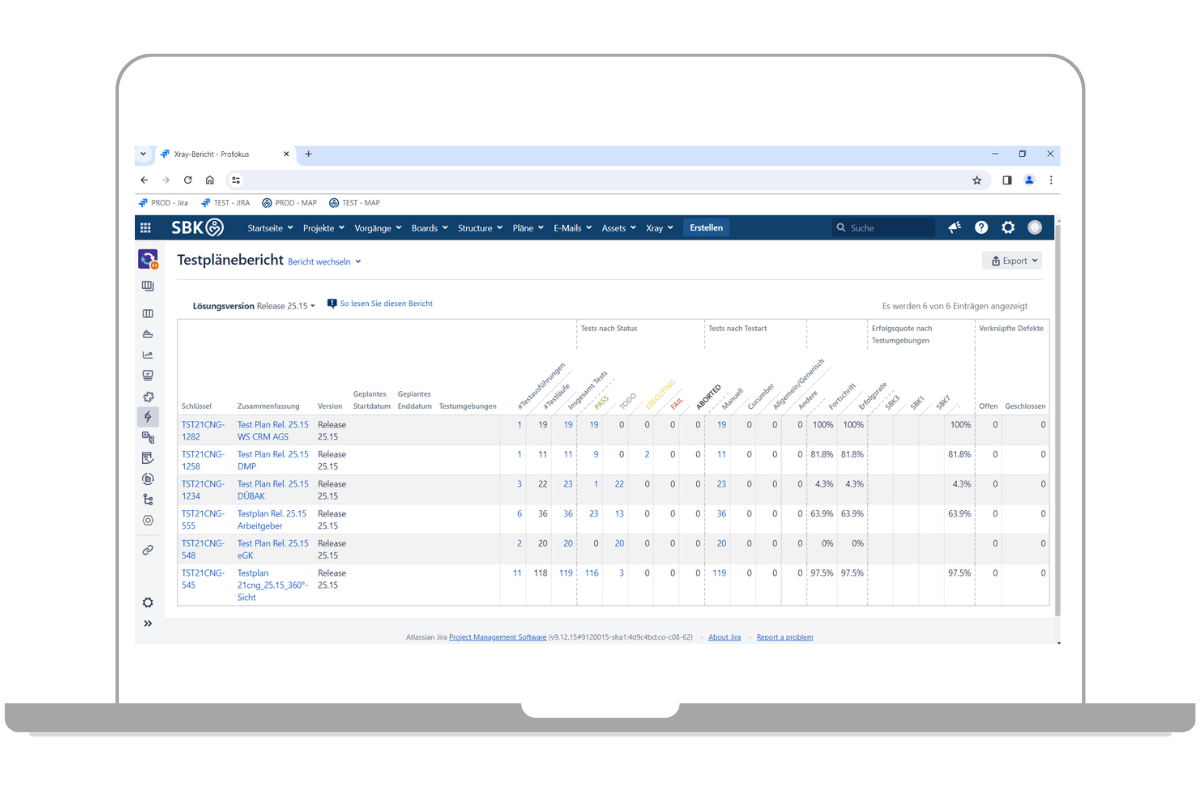
Task: Open Jira administration gear in top bar
Action: 1008,228
